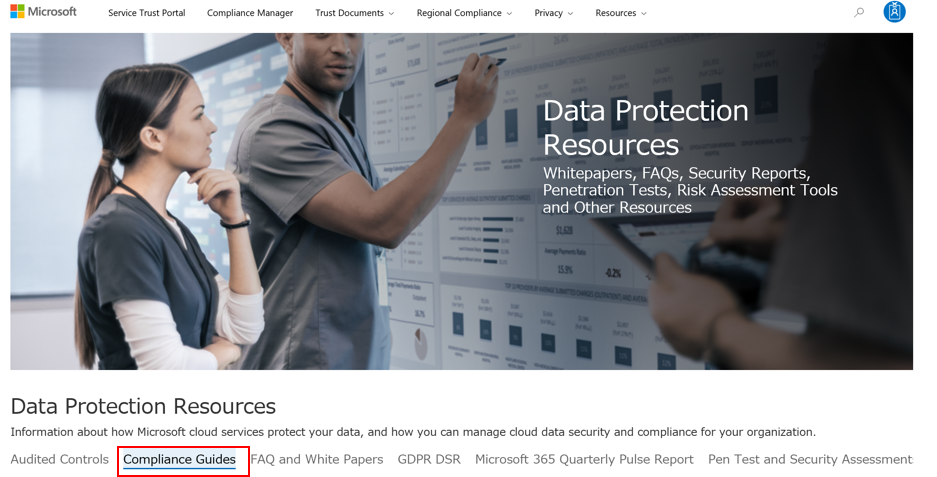Click the Data Protection Resources hero banner
This screenshot has height=477, width=937.
tap(461, 201)
